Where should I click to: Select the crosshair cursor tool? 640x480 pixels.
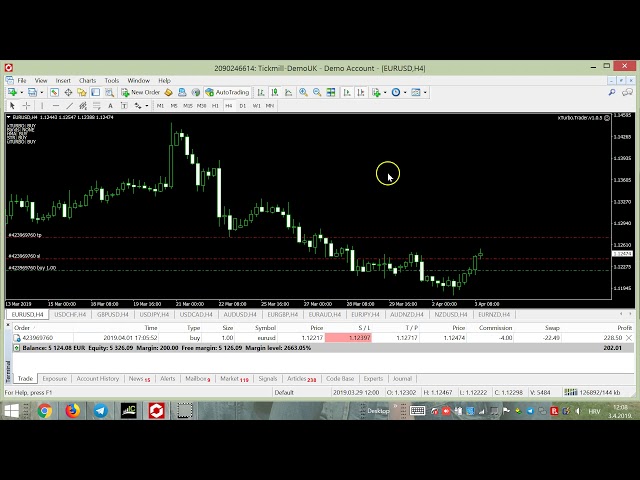(26, 105)
